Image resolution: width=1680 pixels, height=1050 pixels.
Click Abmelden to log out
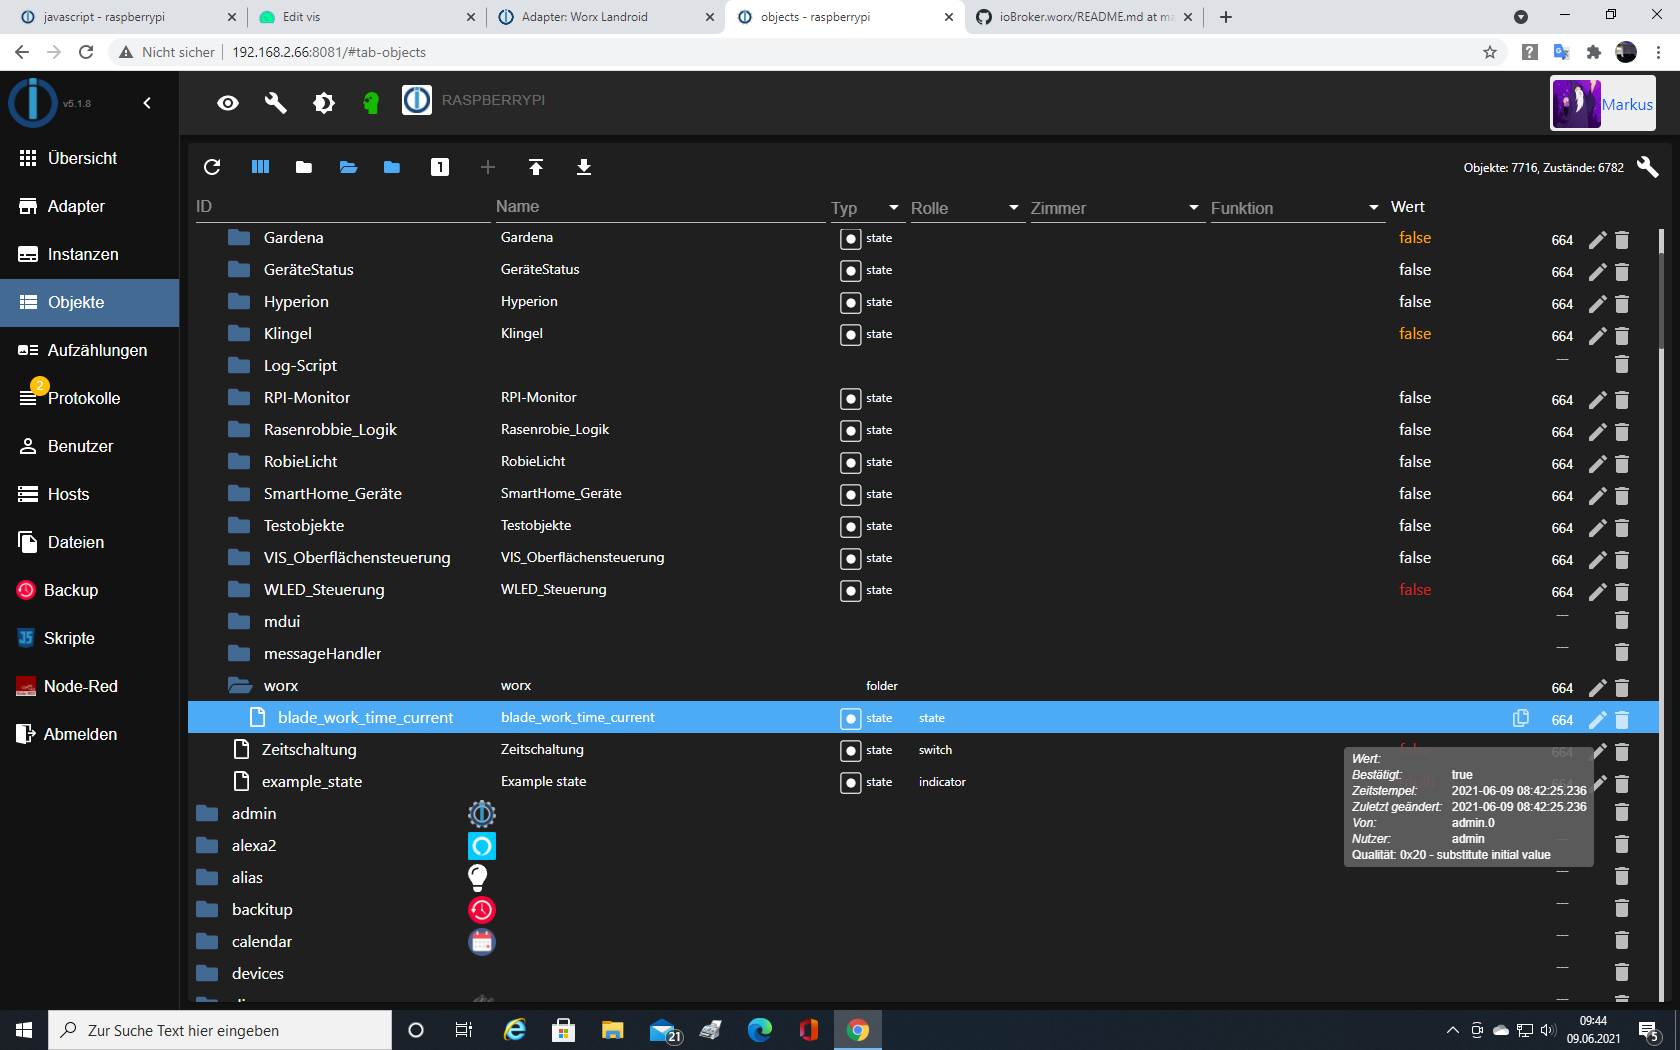point(89,735)
